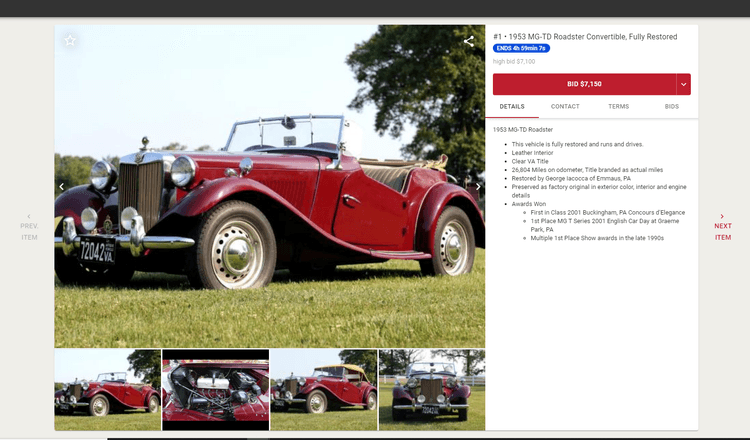Expand the bid amount dropdown arrow

684,84
